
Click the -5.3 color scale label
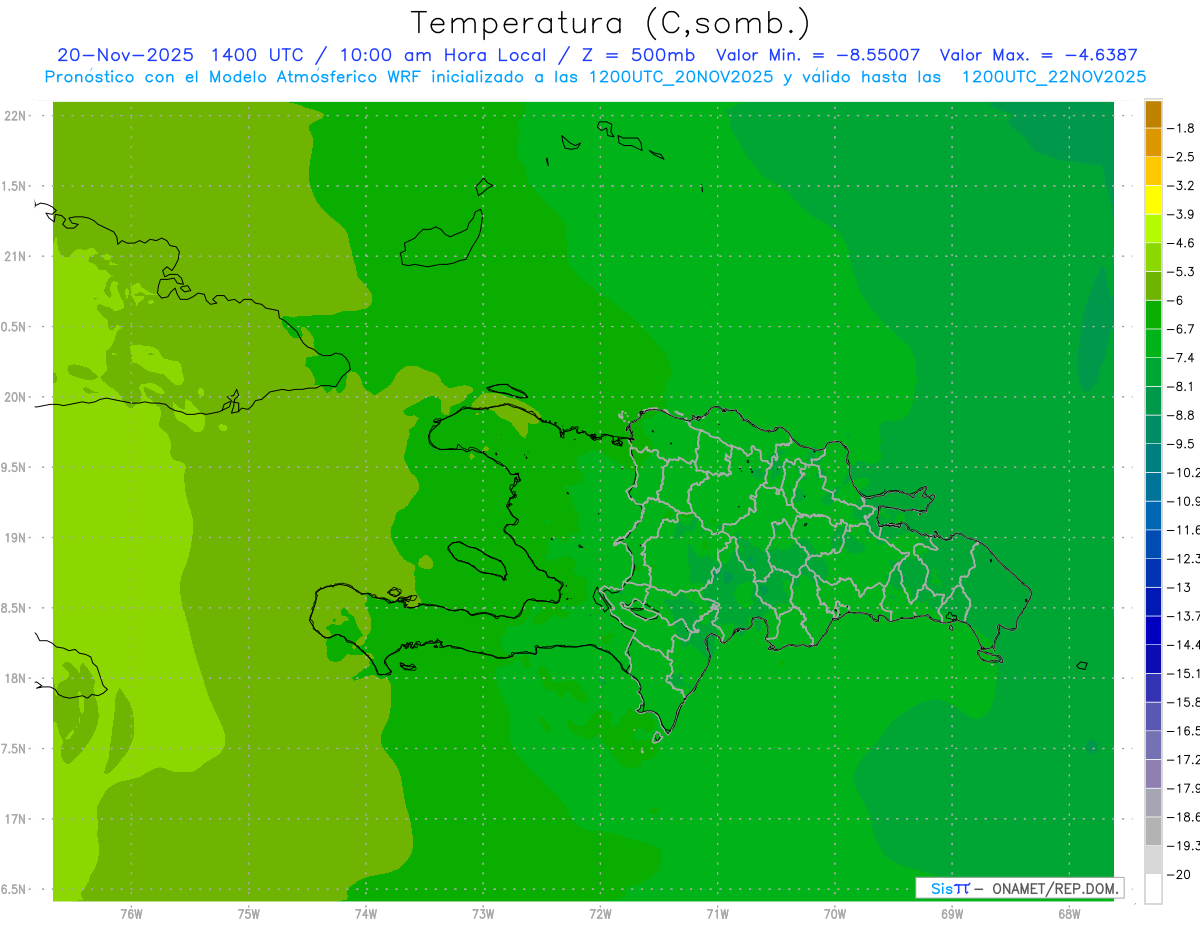pos(1181,272)
